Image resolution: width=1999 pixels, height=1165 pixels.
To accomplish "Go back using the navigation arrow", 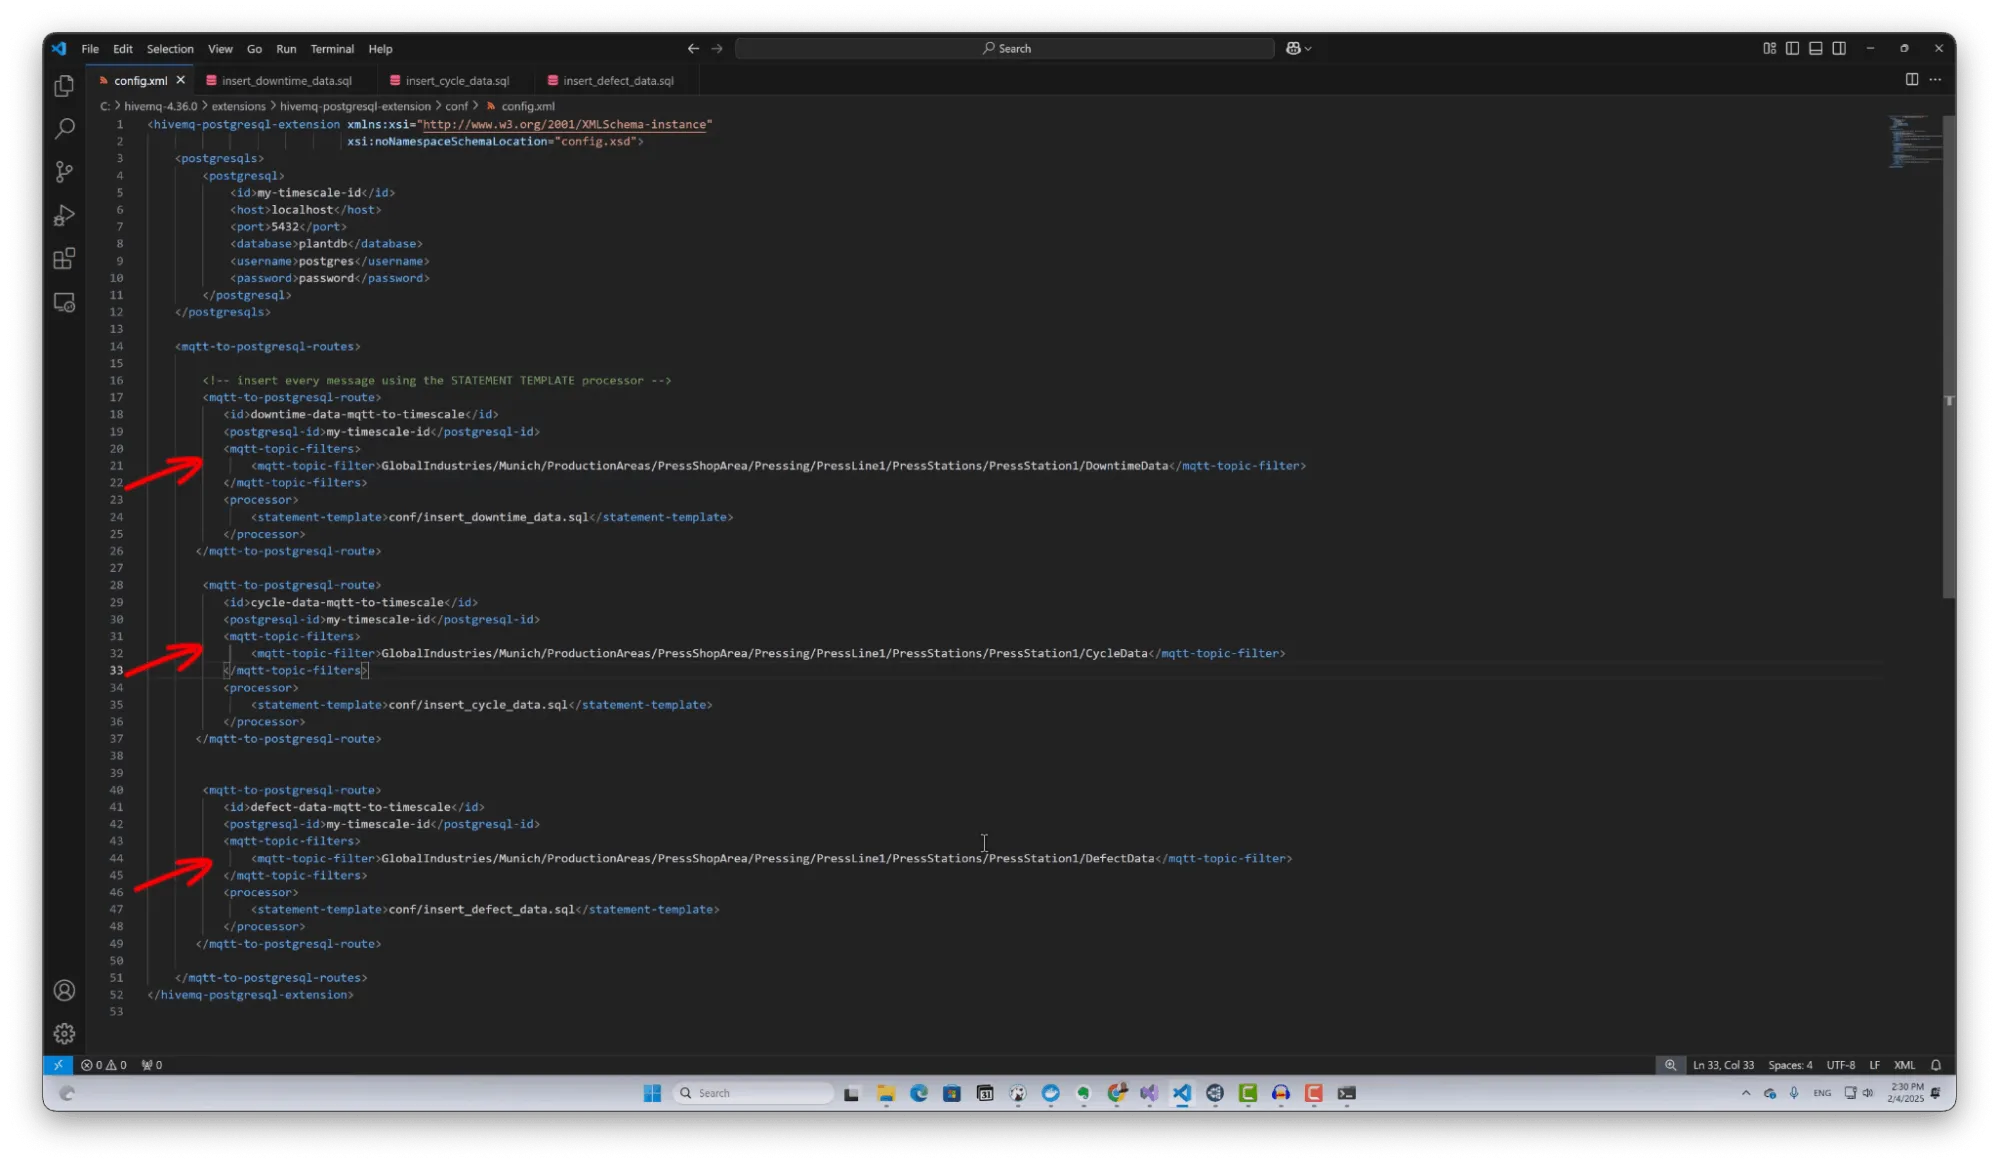I will (693, 48).
